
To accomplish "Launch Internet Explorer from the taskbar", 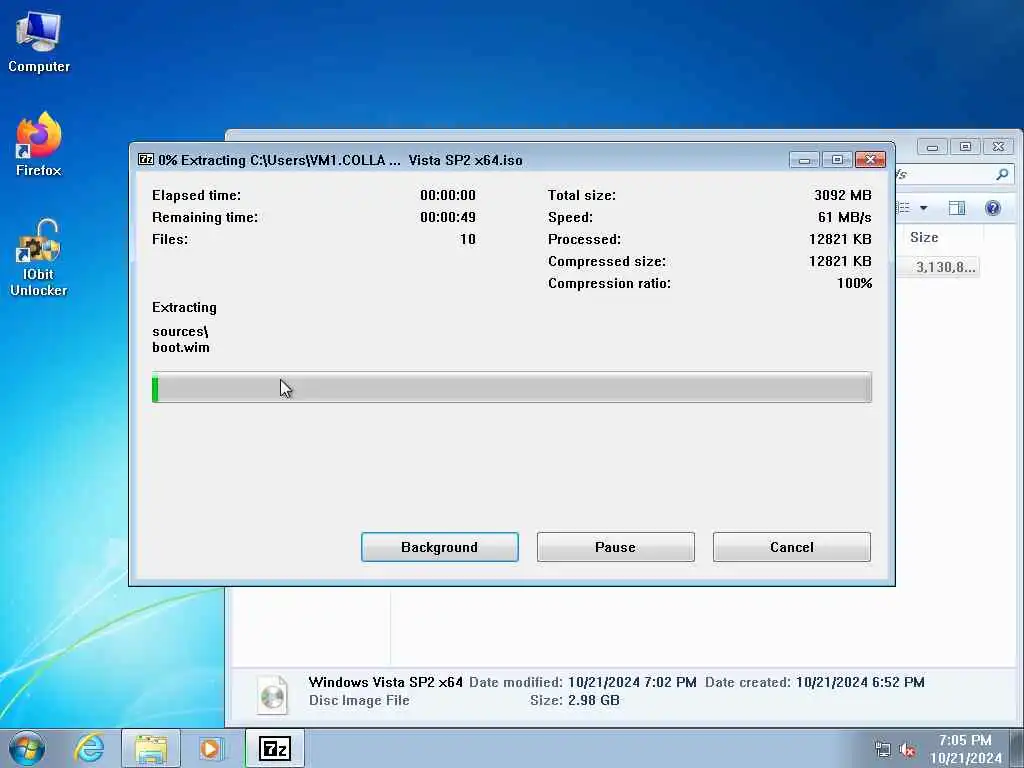I will tap(89, 748).
